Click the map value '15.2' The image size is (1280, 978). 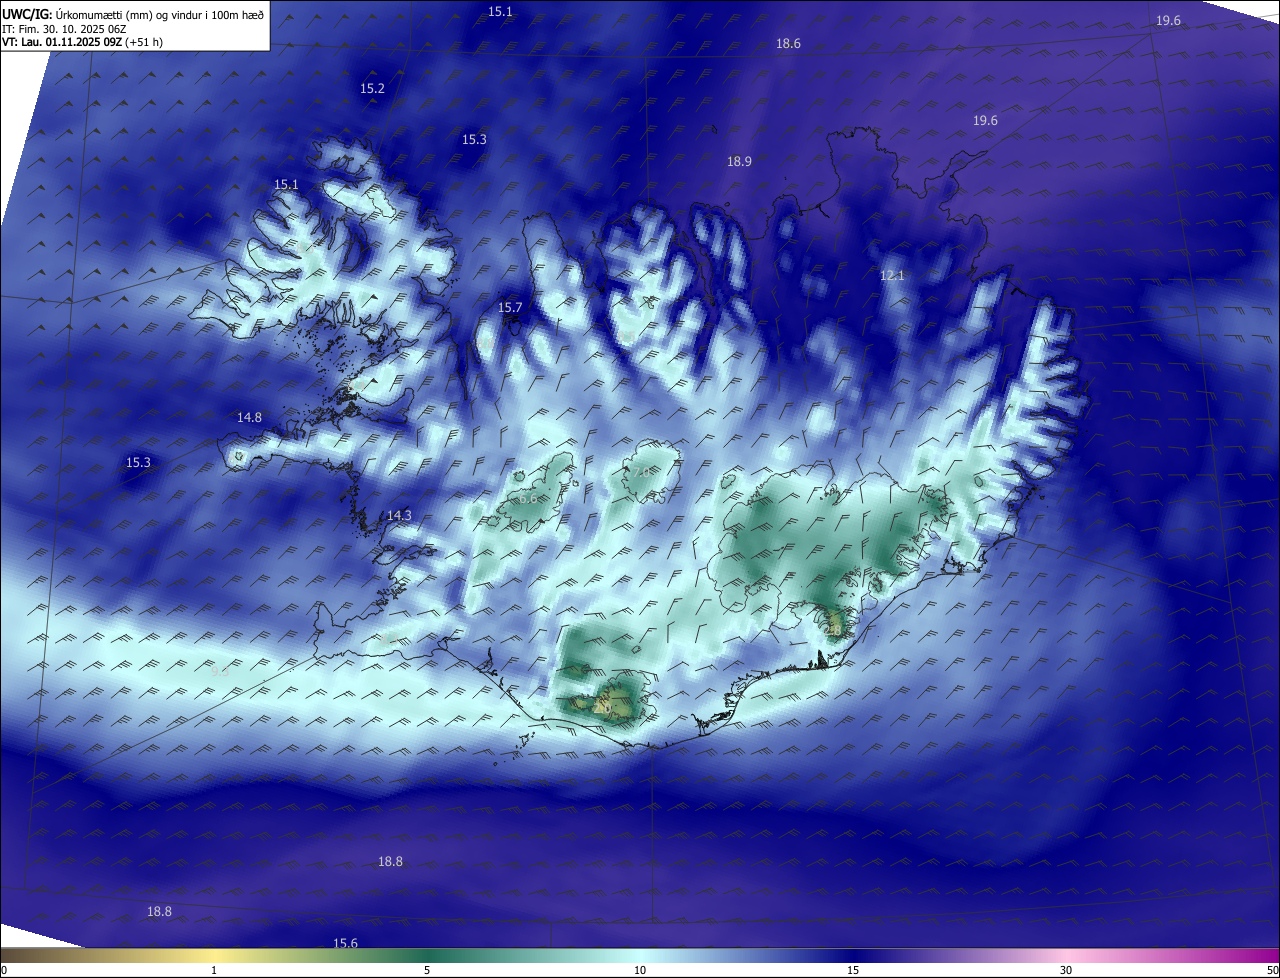click(372, 89)
